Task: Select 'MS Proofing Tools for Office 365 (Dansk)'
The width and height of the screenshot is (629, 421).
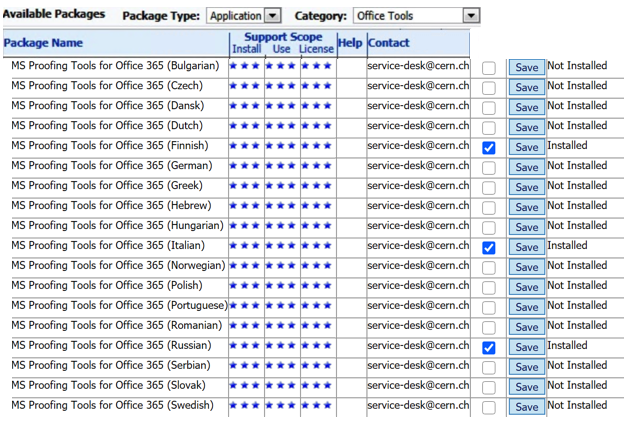Action: click(108, 106)
